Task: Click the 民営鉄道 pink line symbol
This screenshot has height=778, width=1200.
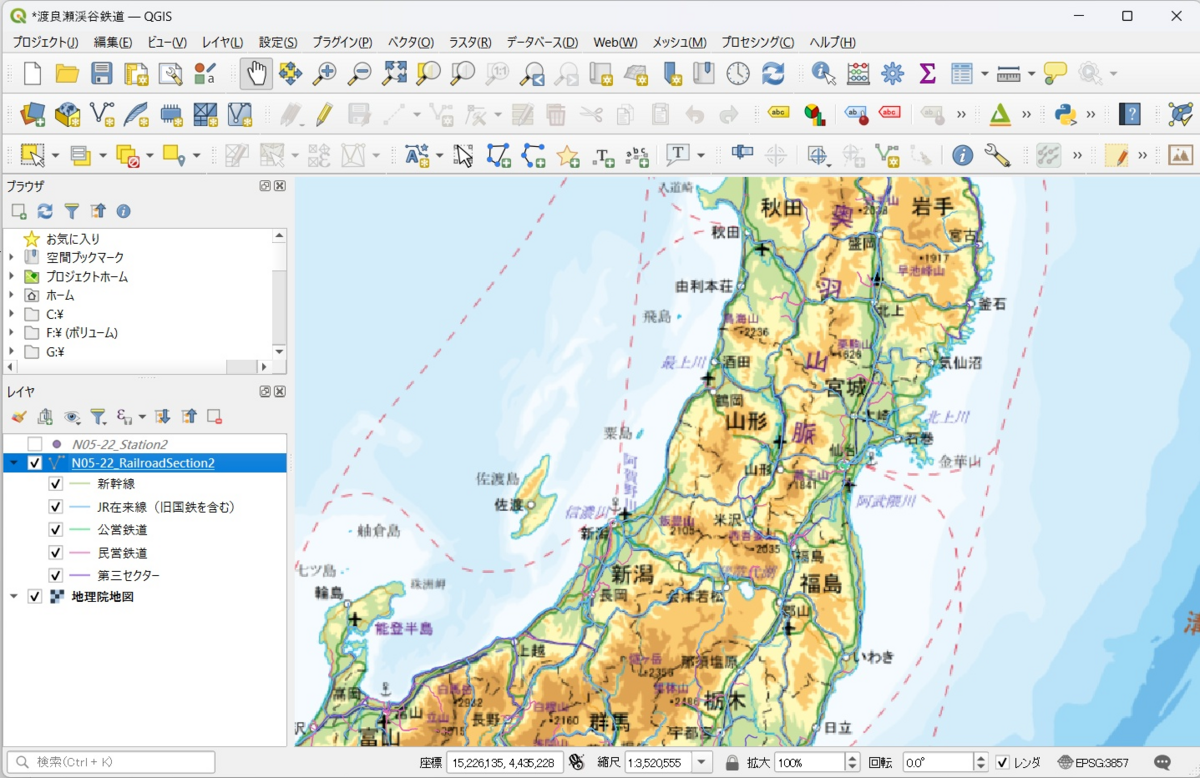Action: pos(80,553)
